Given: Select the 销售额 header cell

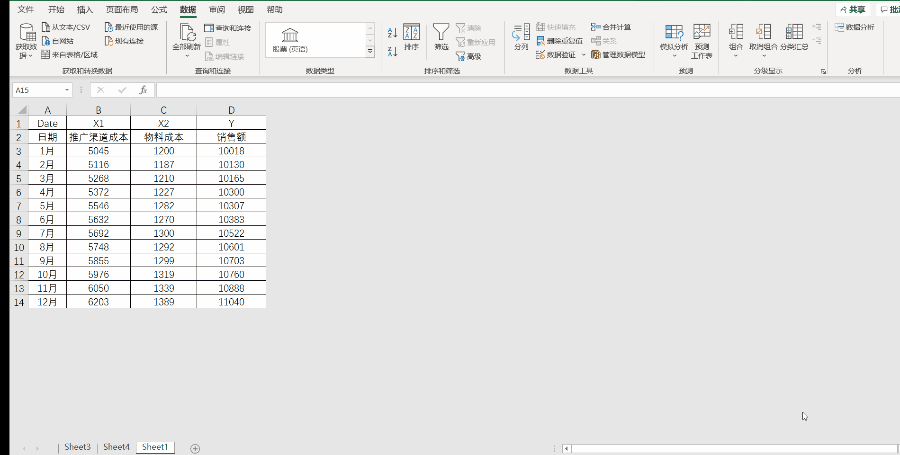Looking at the screenshot, I should pyautogui.click(x=231, y=137).
